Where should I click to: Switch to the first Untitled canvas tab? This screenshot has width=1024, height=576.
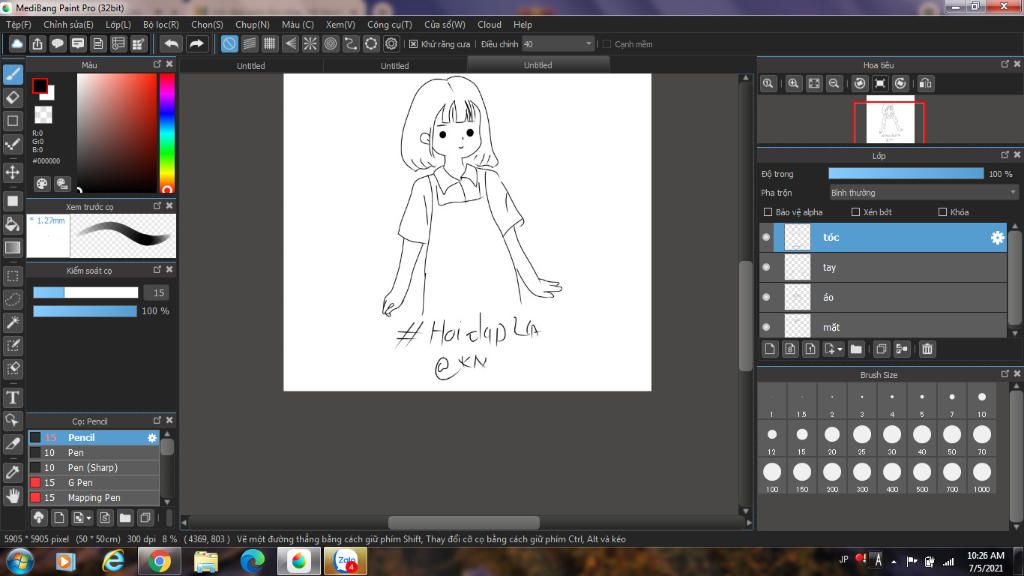[251, 65]
